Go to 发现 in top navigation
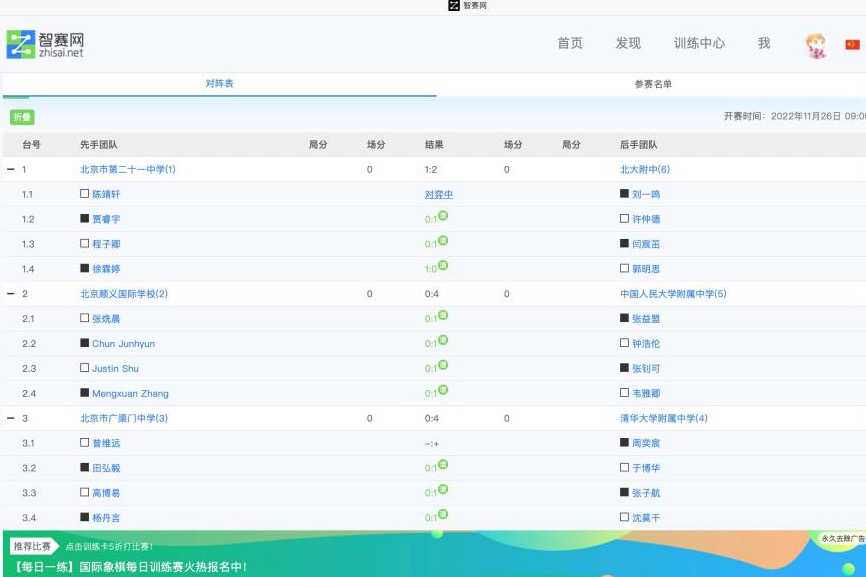Viewport: 866px width, 577px height. (x=628, y=44)
